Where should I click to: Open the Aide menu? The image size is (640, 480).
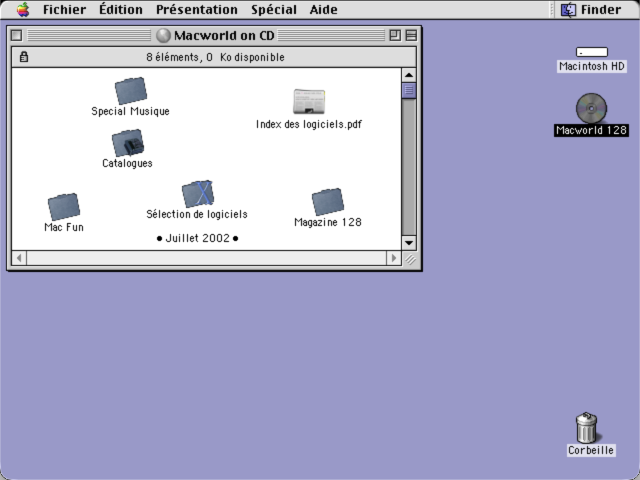point(323,9)
